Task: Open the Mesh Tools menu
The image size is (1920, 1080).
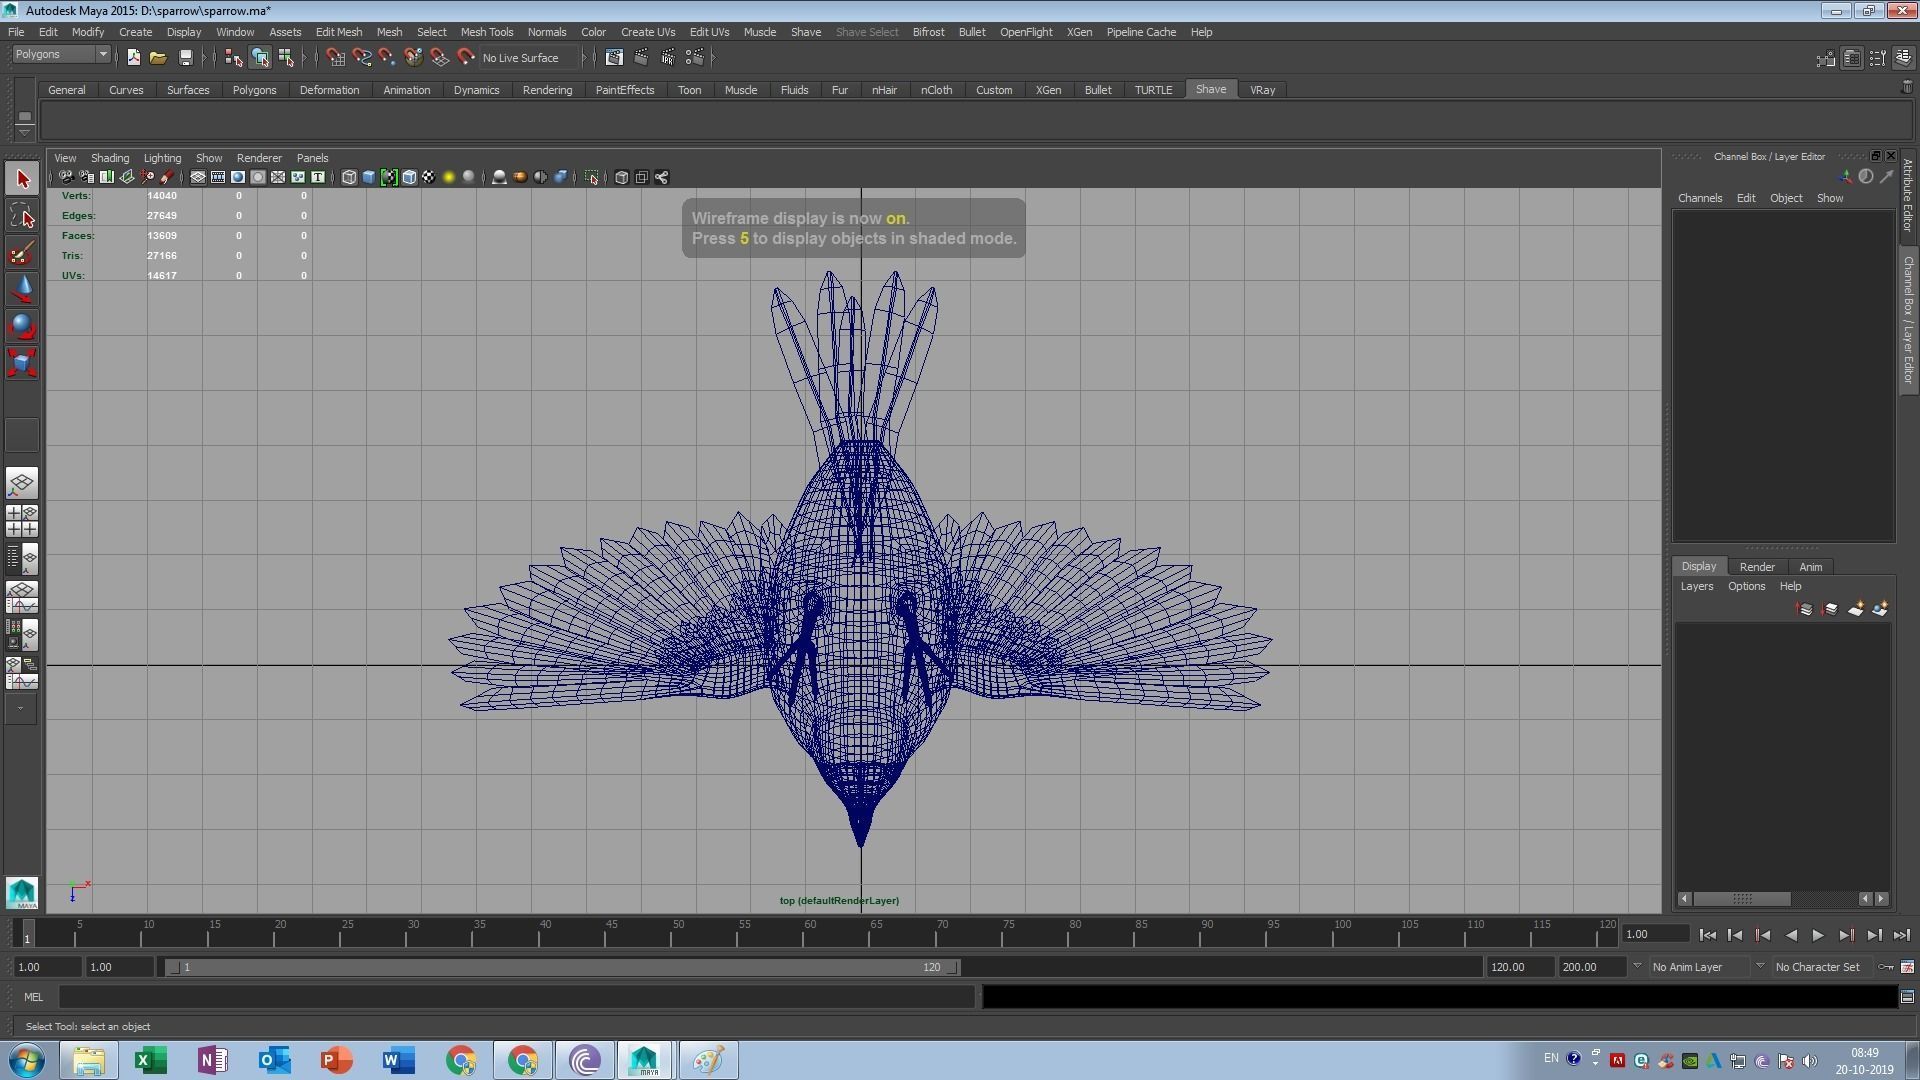Action: 486,32
